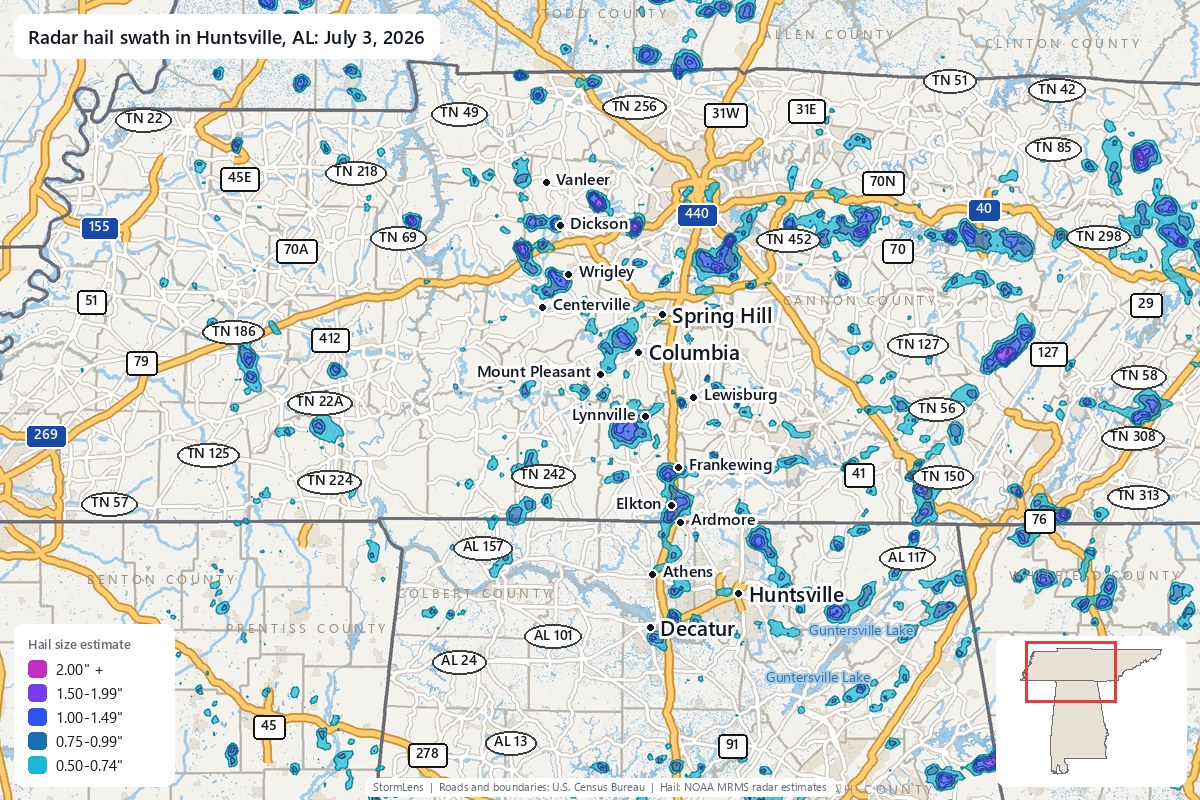Viewport: 1200px width, 800px height.
Task: Click the 0.50-0.74" cyan legend swatch
Action: [x=36, y=766]
